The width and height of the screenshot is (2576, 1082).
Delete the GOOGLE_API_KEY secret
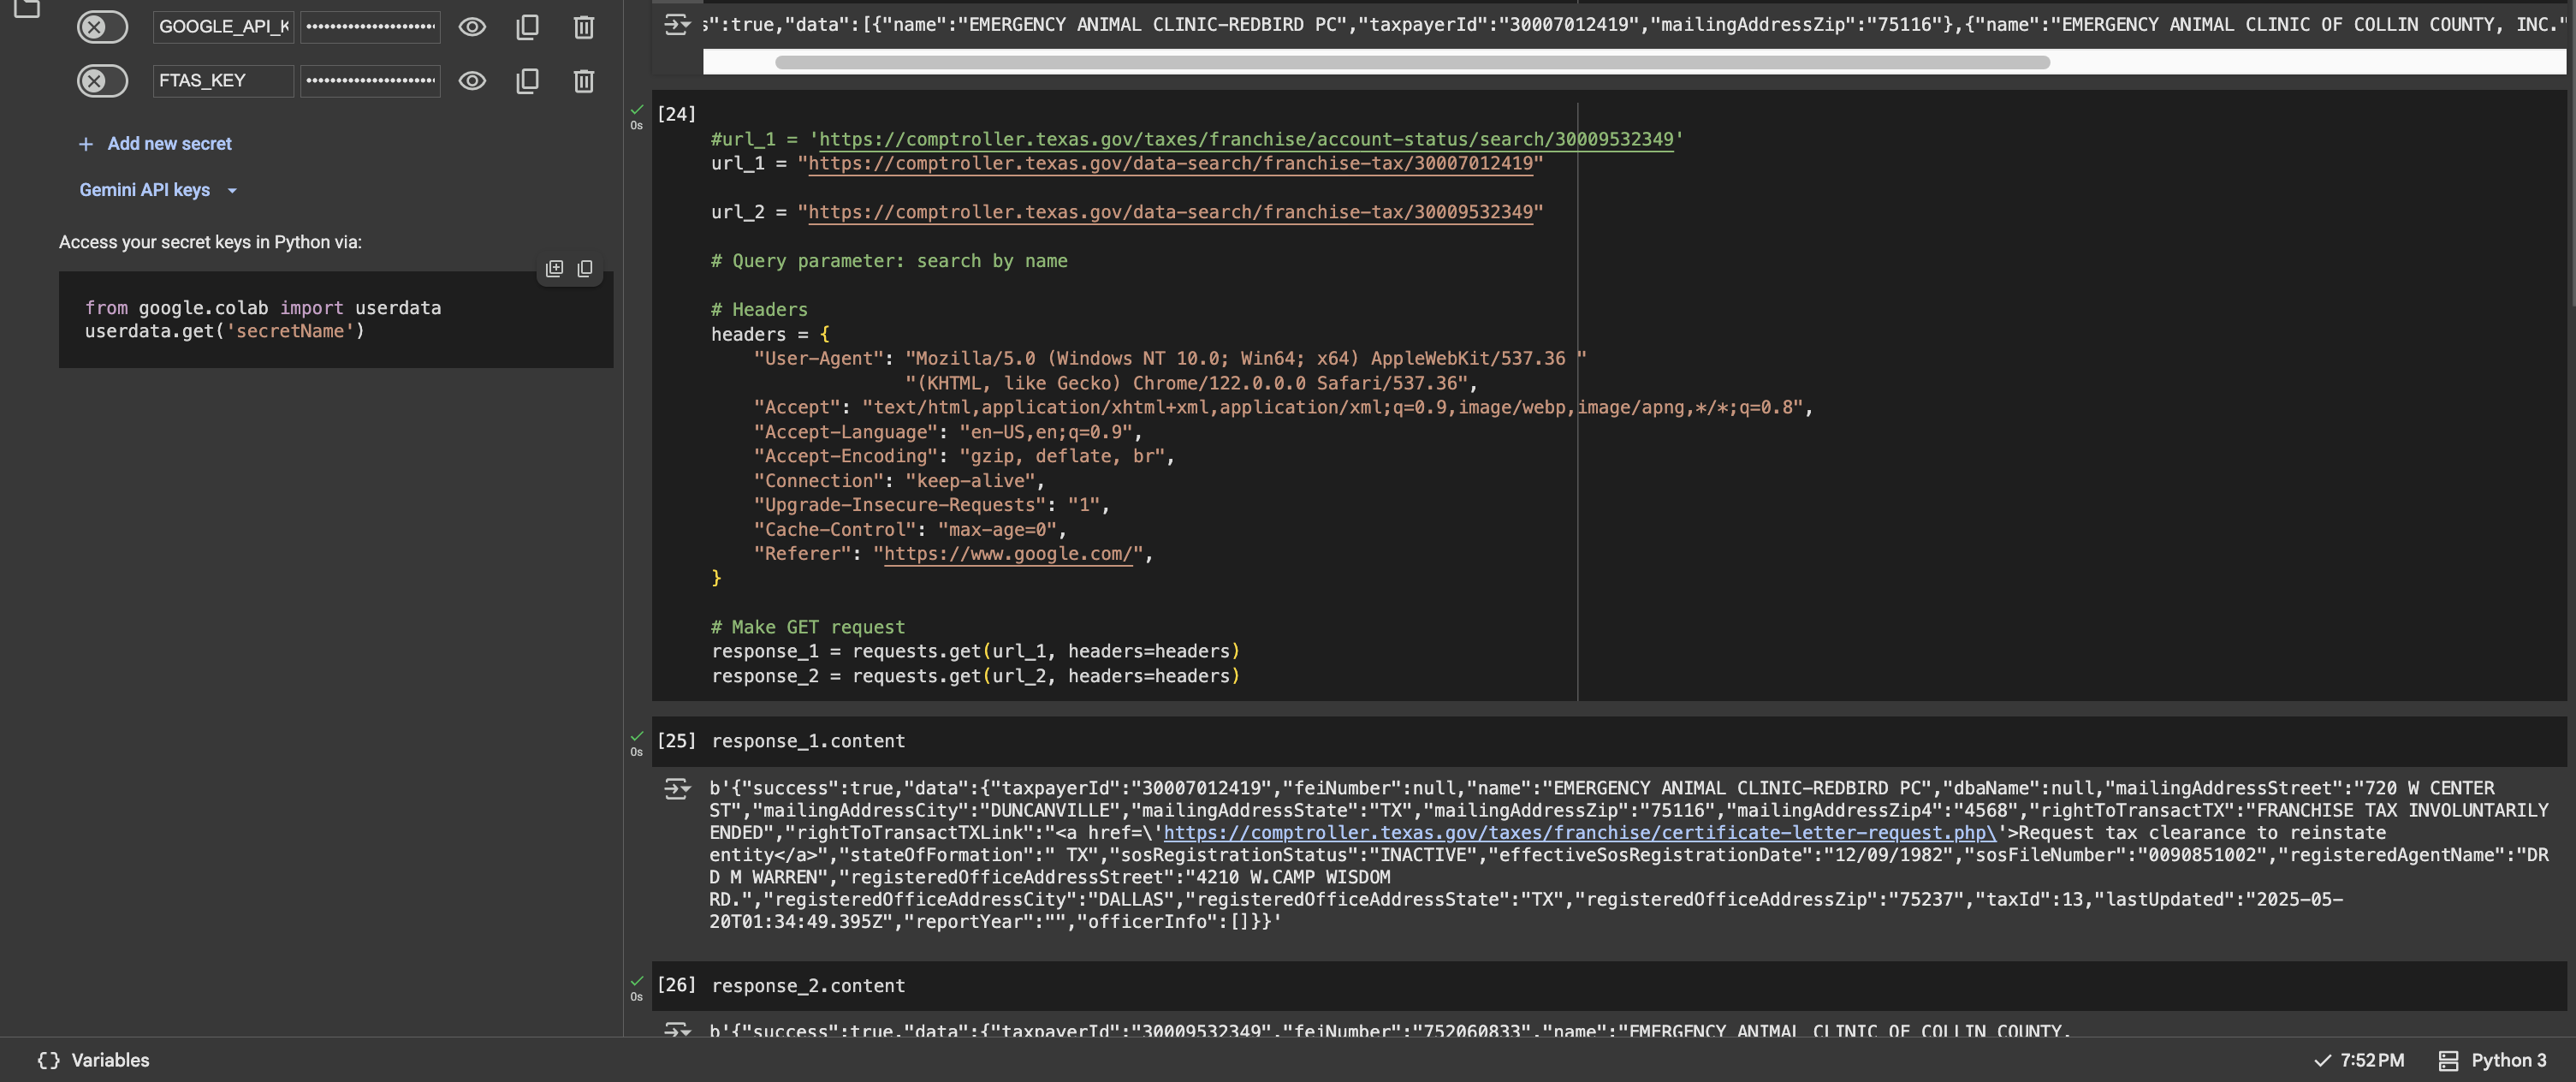(x=584, y=27)
